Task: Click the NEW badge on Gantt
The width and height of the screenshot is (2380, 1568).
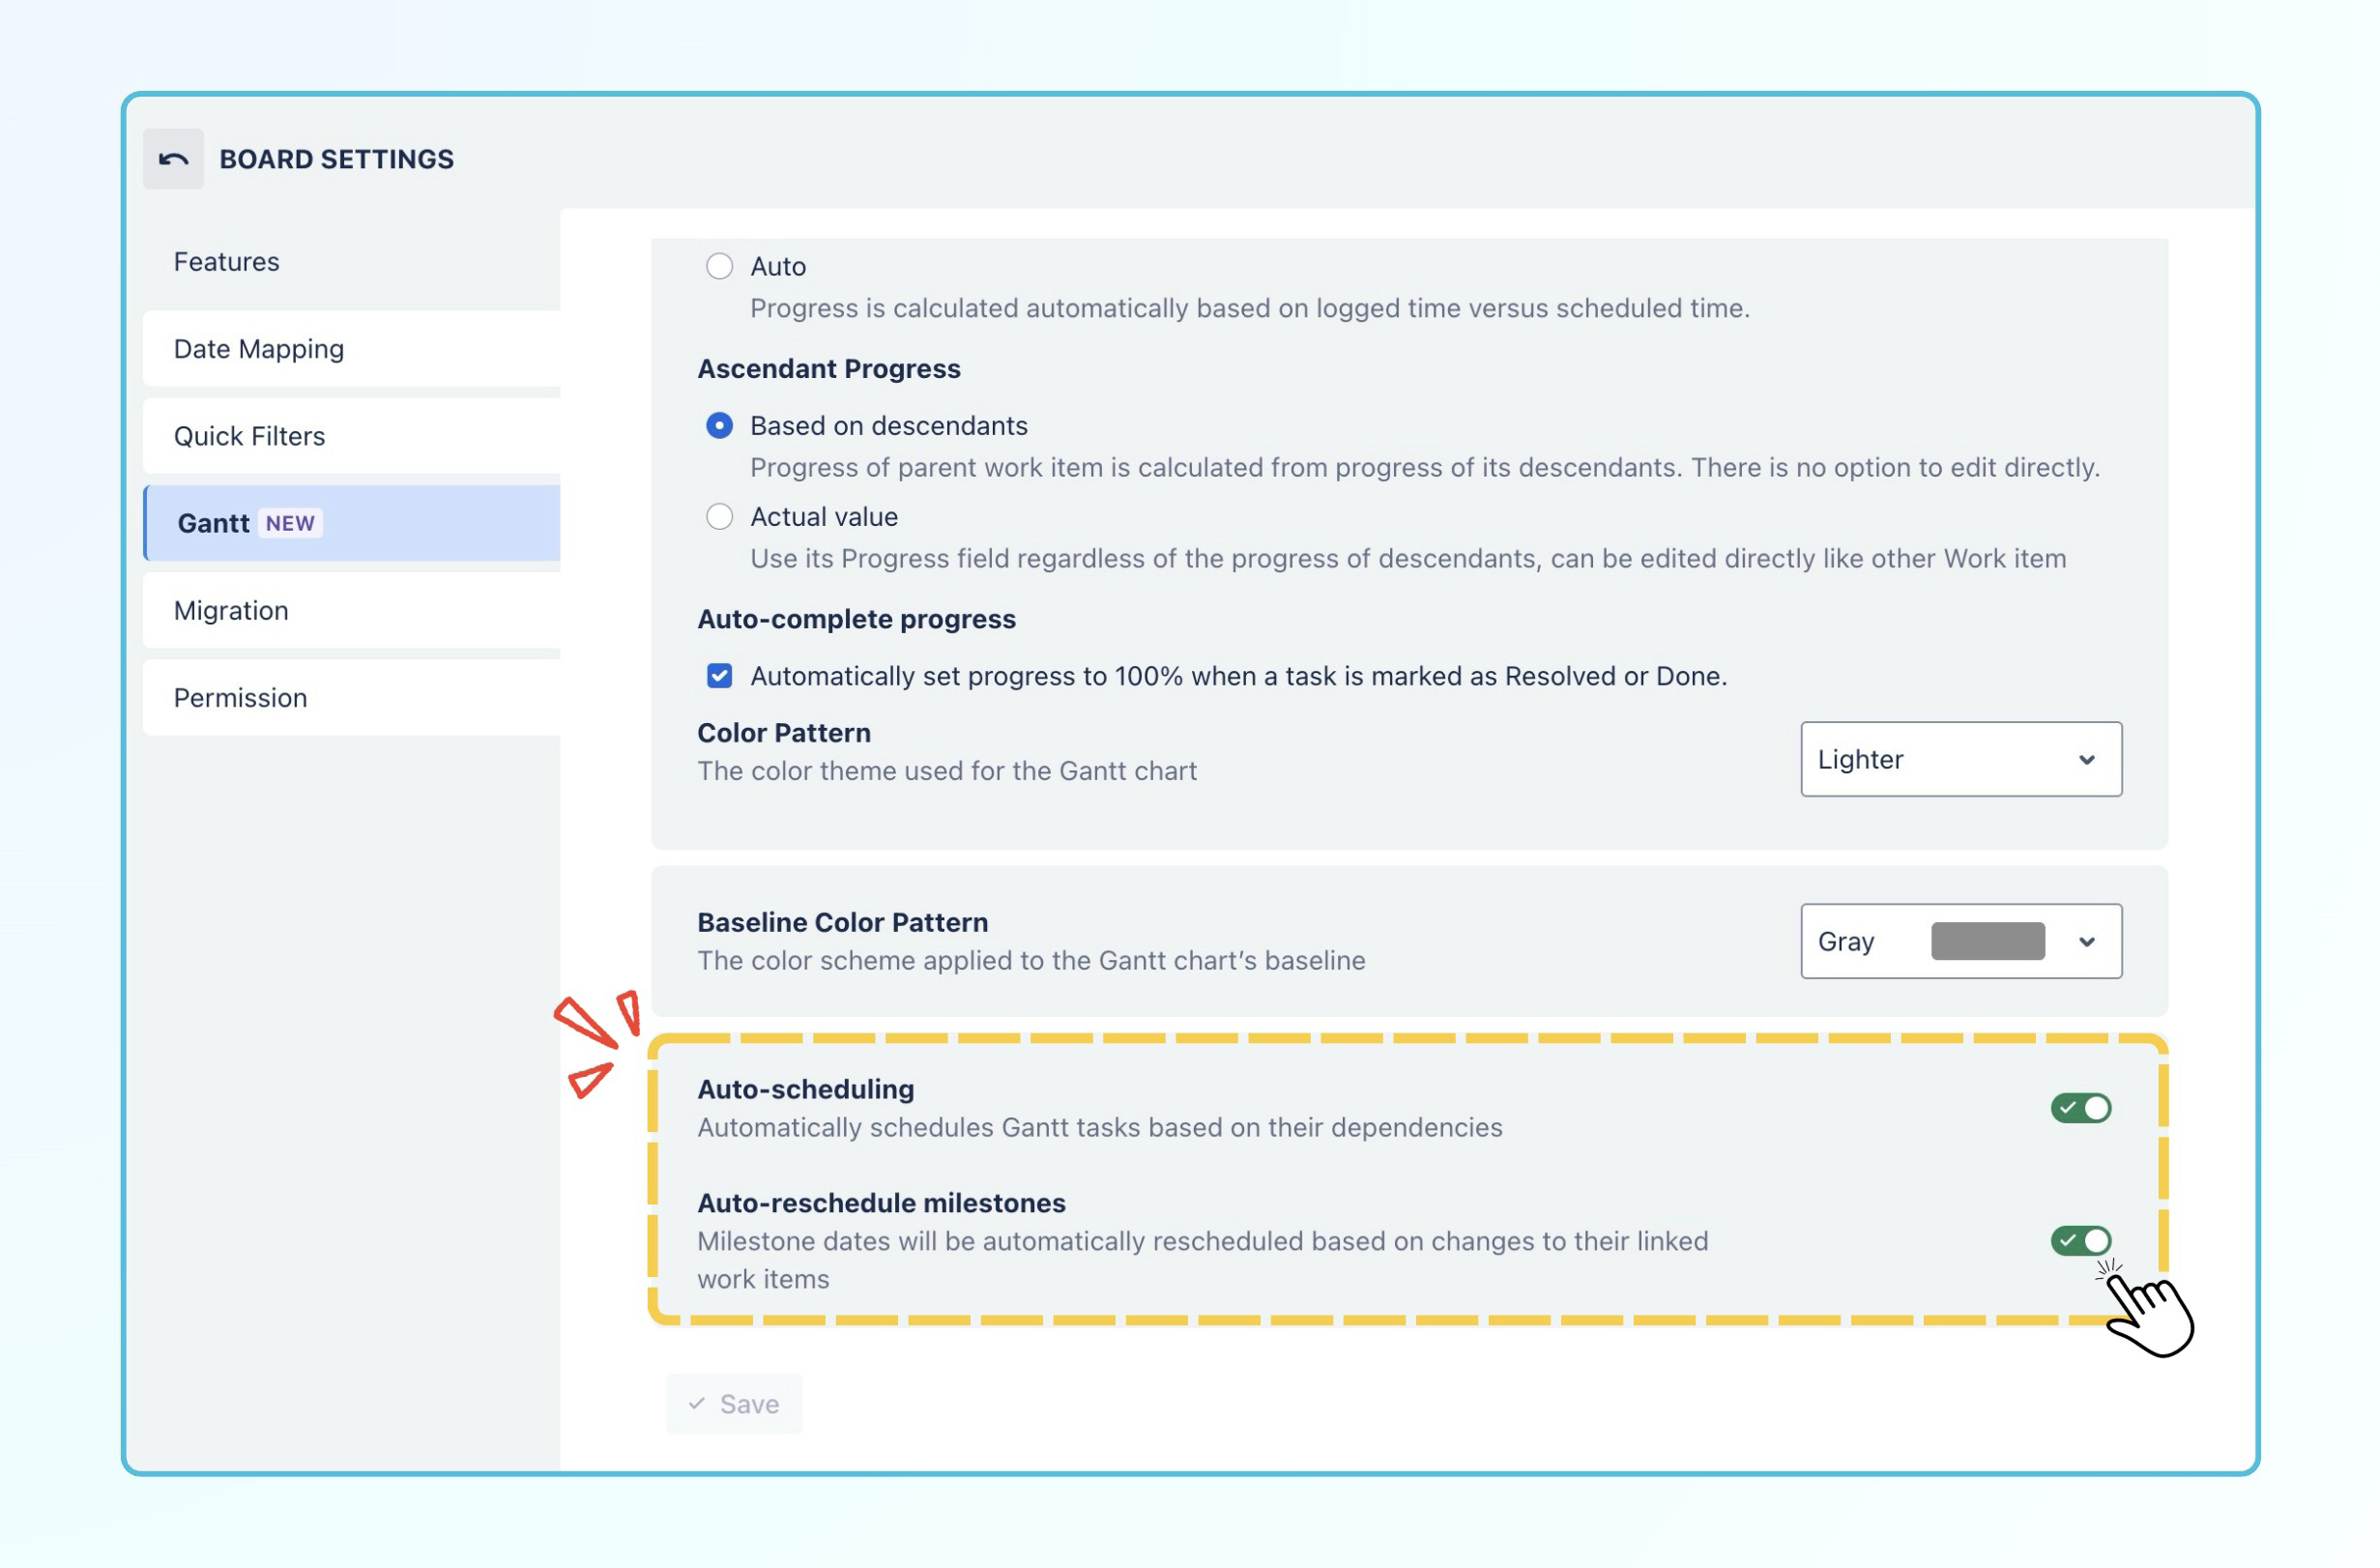Action: coord(290,523)
